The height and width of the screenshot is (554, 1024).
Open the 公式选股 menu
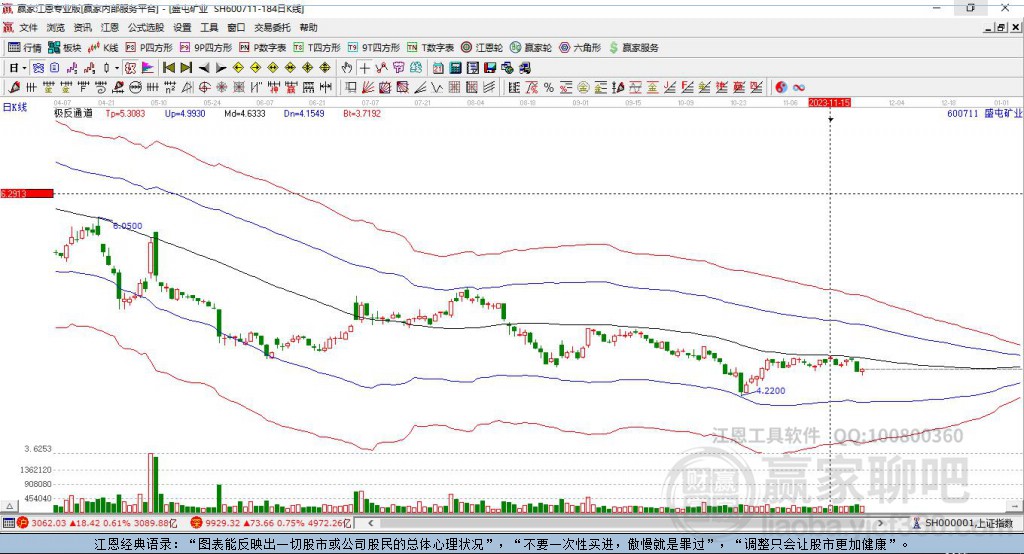pos(146,27)
